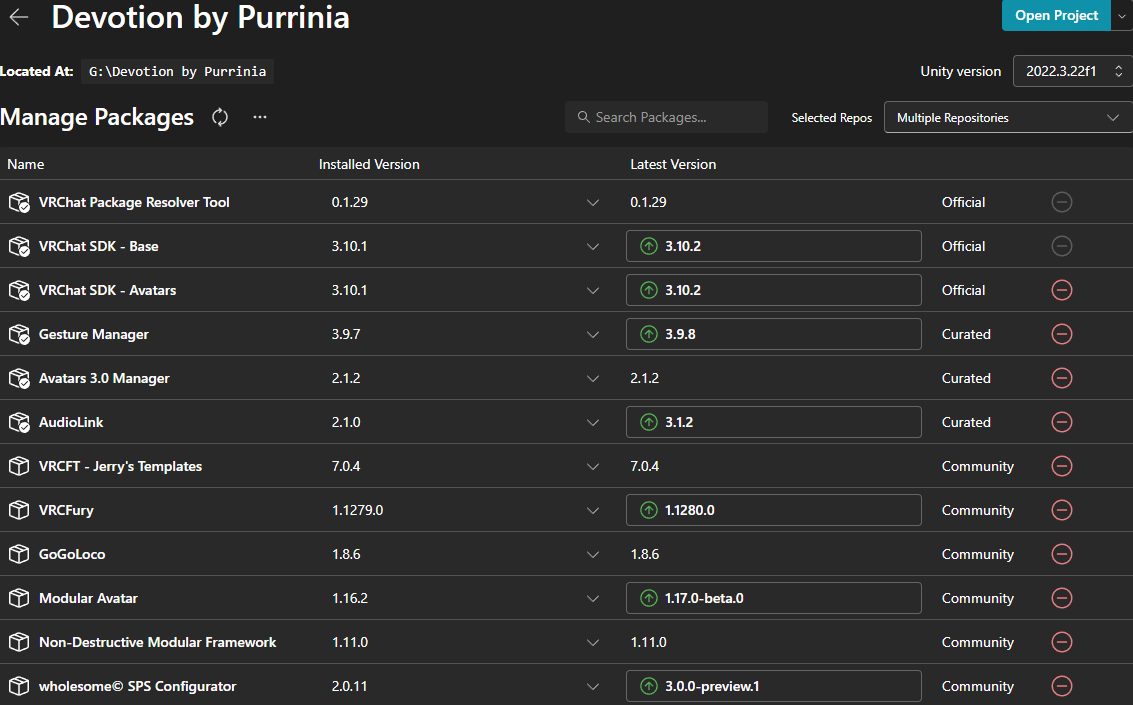
Task: Open the dropdown arrow beside Open Project
Action: [1121, 15]
